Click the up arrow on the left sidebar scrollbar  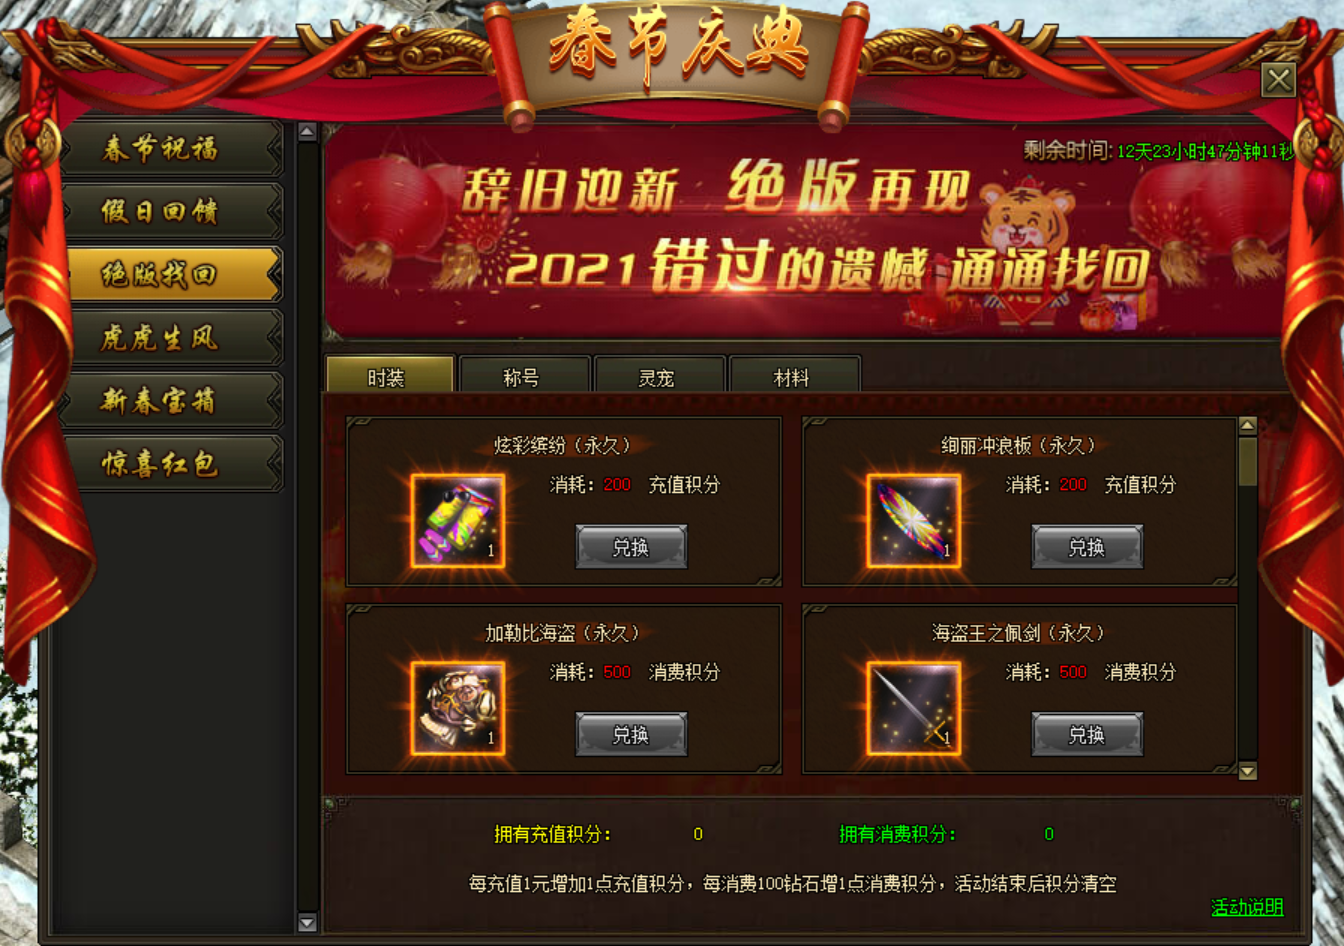(x=307, y=132)
